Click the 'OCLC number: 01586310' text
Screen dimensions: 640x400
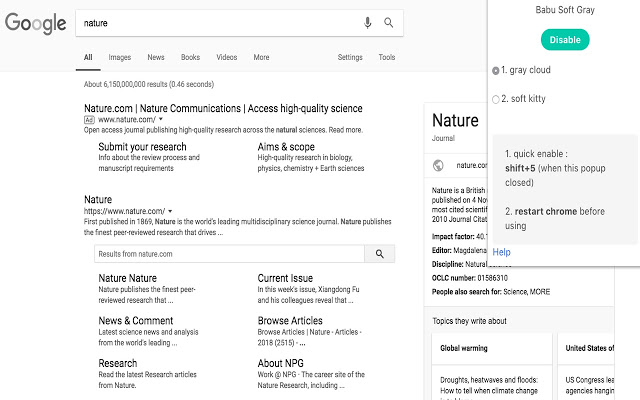click(x=470, y=278)
